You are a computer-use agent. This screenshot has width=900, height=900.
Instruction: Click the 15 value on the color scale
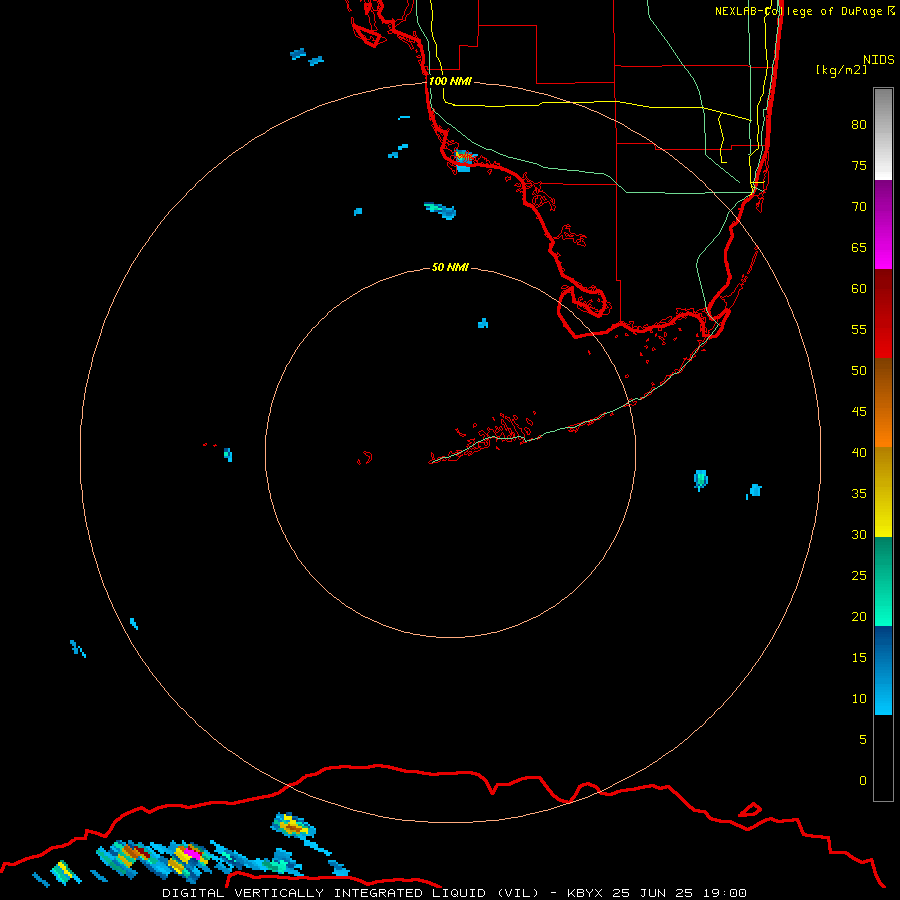point(859,657)
